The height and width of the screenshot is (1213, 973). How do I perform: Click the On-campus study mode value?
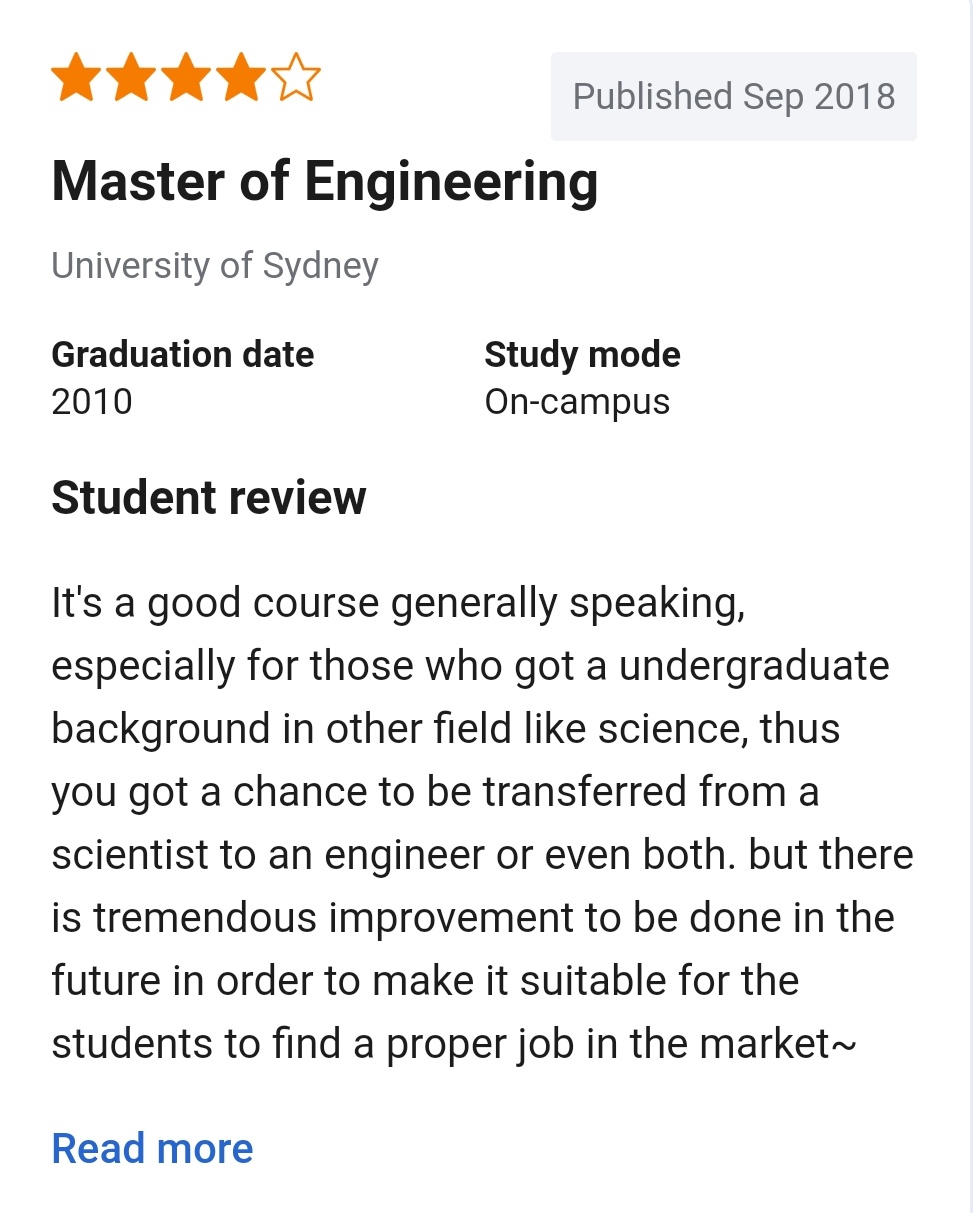(577, 402)
